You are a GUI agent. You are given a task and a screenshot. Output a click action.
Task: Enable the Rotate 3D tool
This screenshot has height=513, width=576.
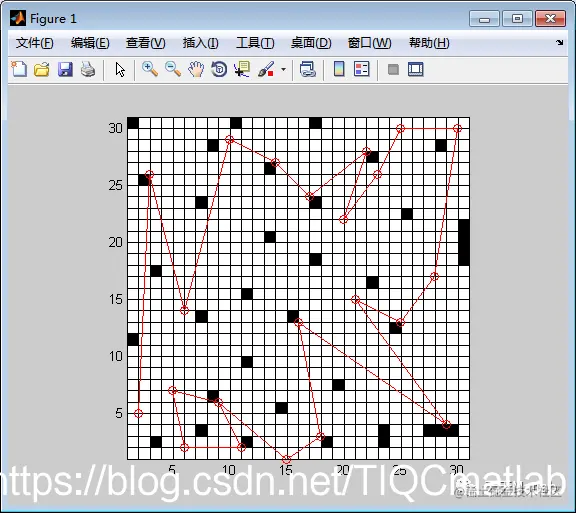pos(219,69)
